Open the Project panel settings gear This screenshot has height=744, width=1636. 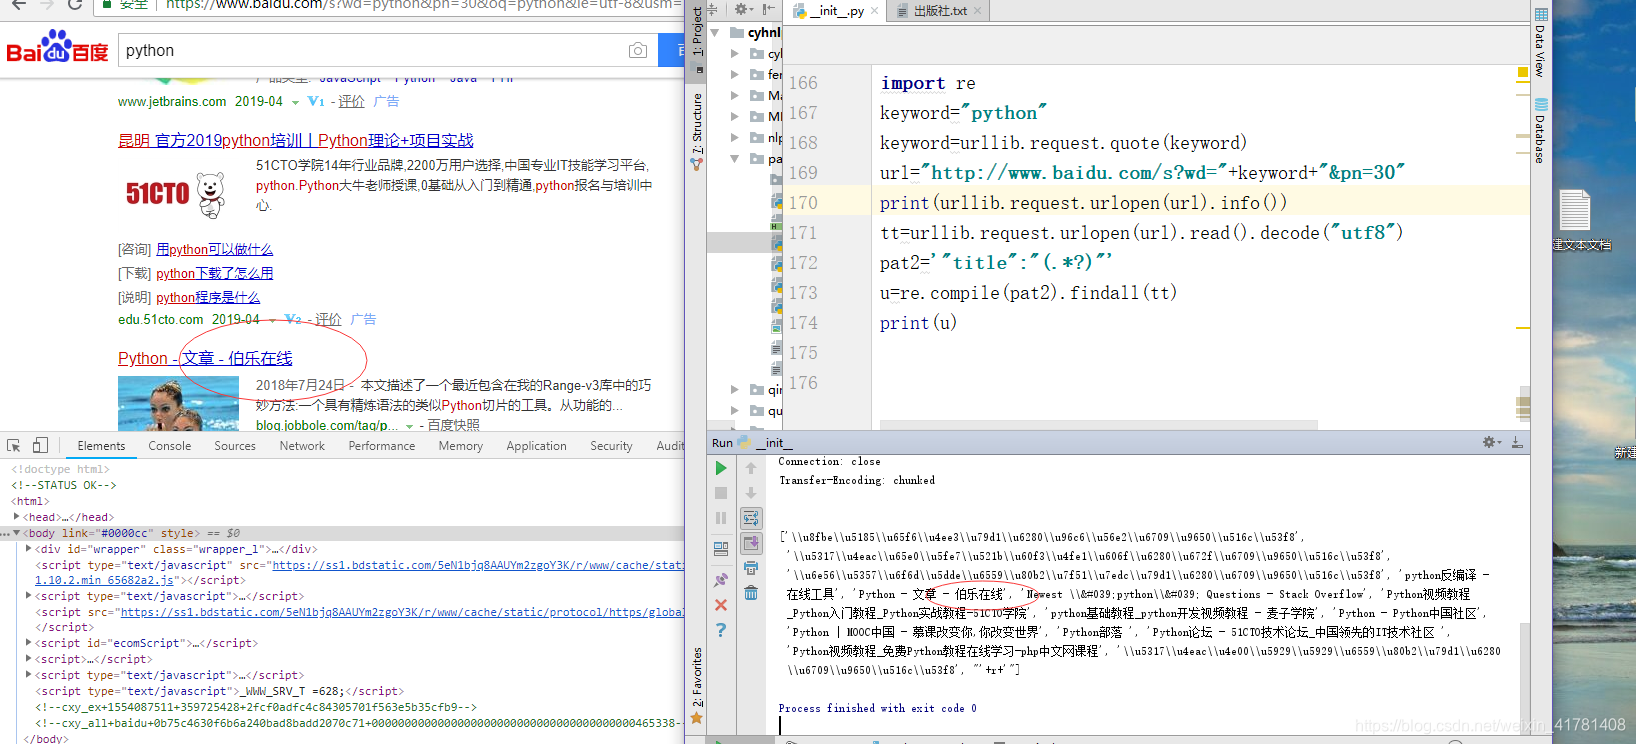[x=743, y=9]
